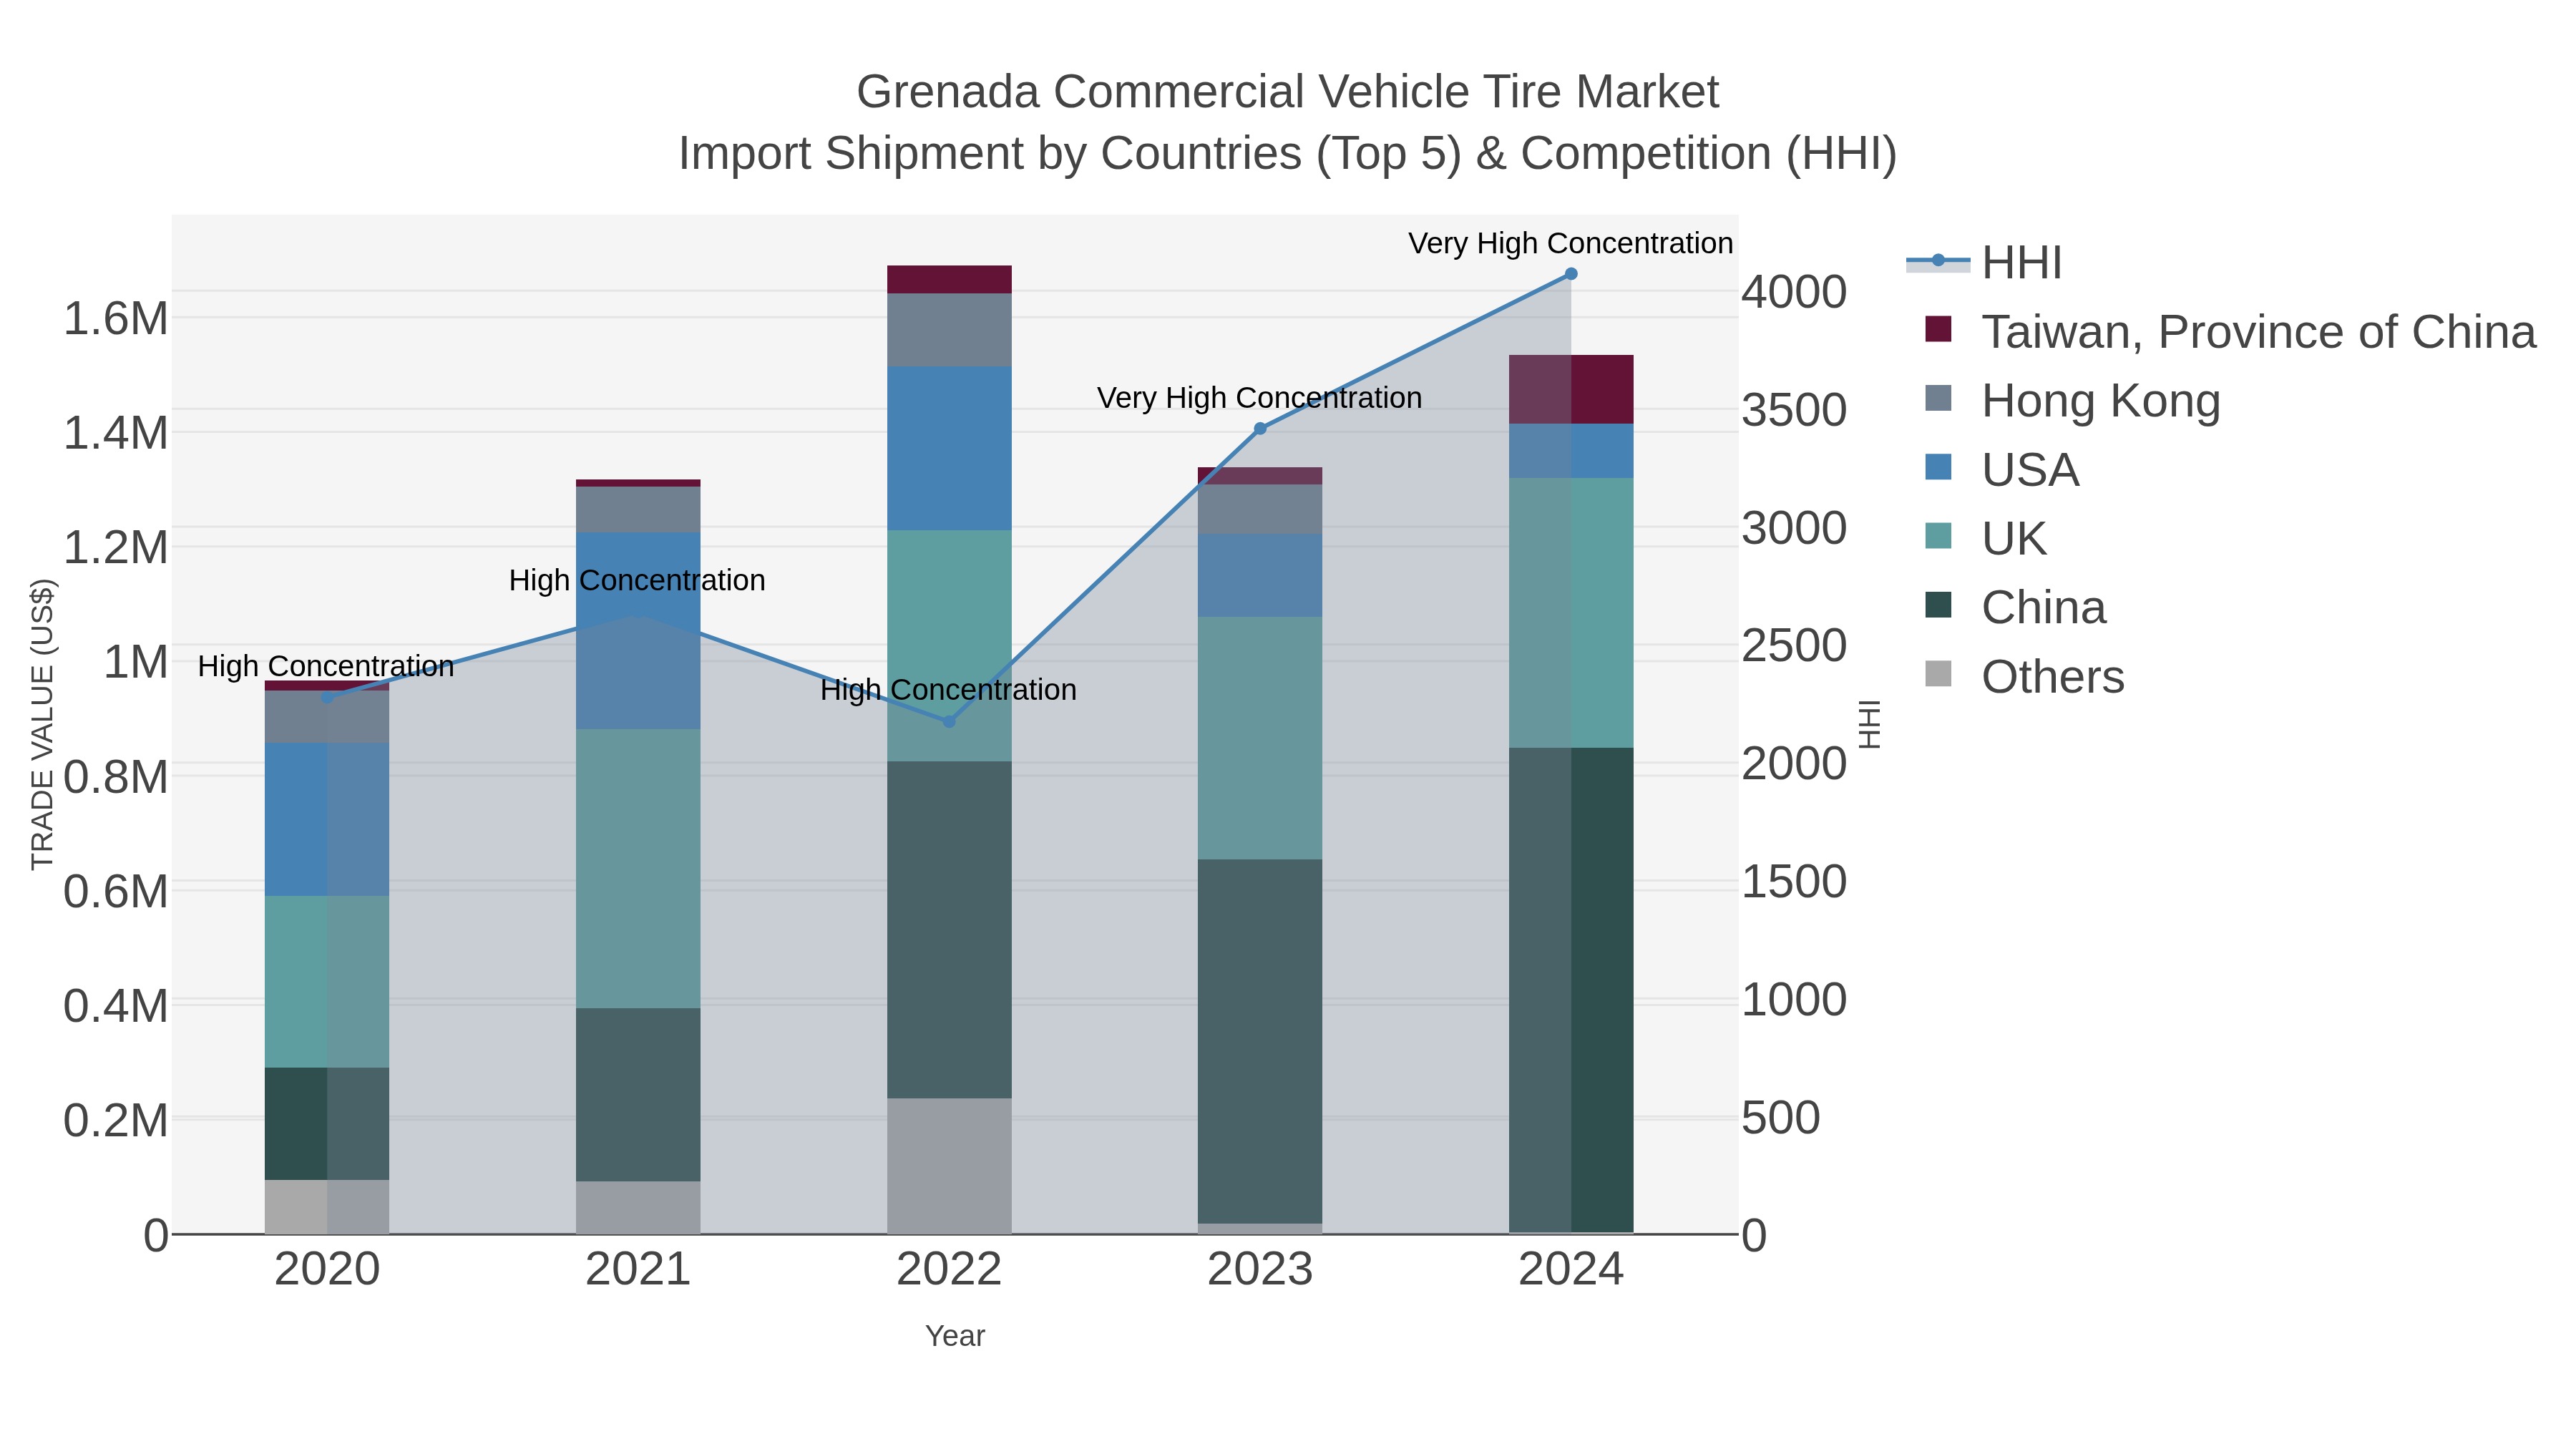Click the 2024 HHI data point
The image size is (2576, 1449).
(1571, 273)
